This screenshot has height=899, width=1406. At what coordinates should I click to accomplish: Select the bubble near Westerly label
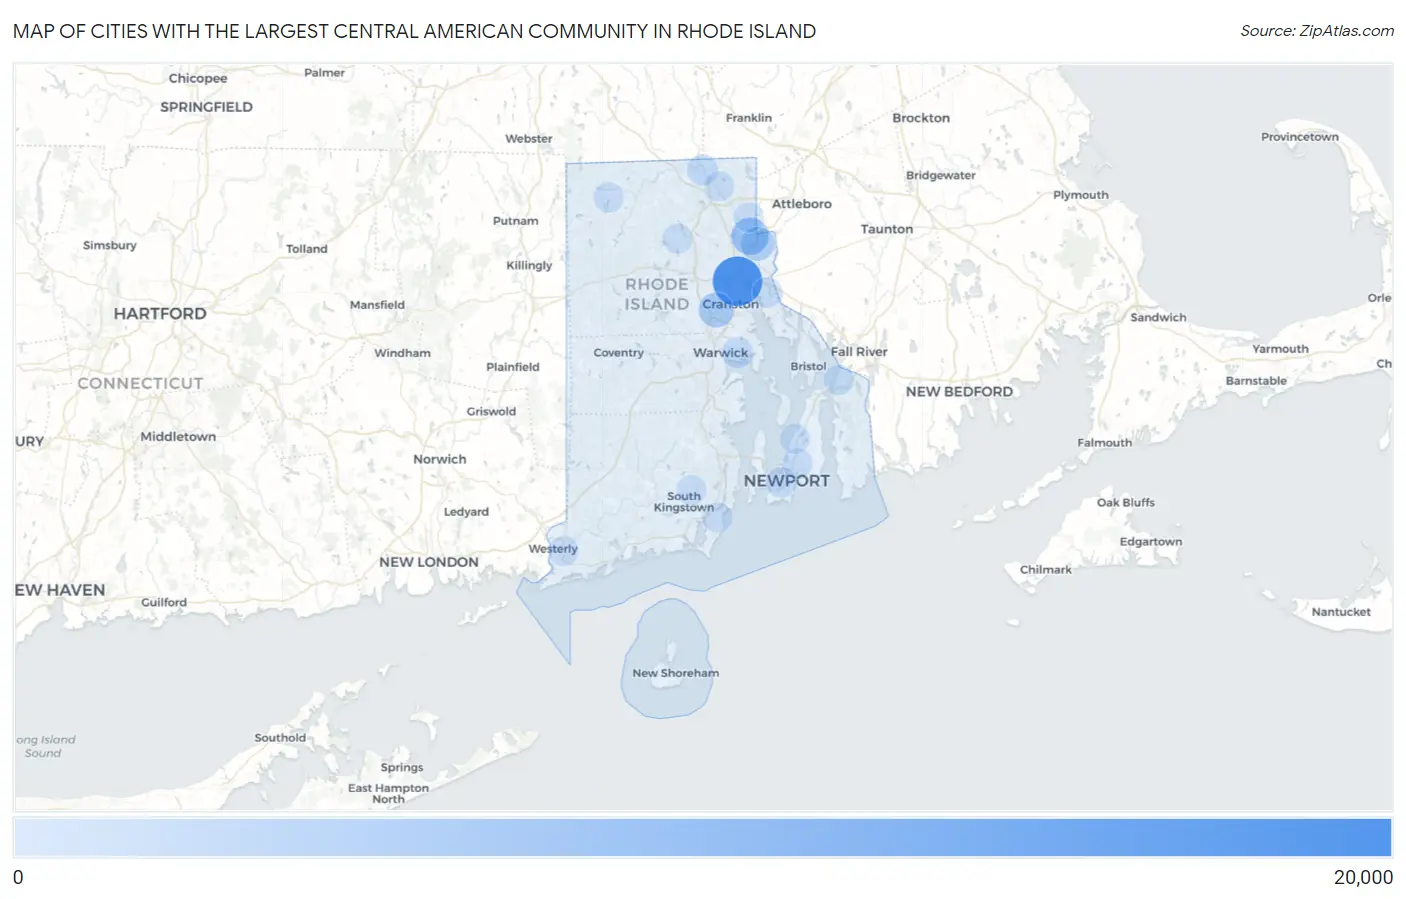point(564,550)
